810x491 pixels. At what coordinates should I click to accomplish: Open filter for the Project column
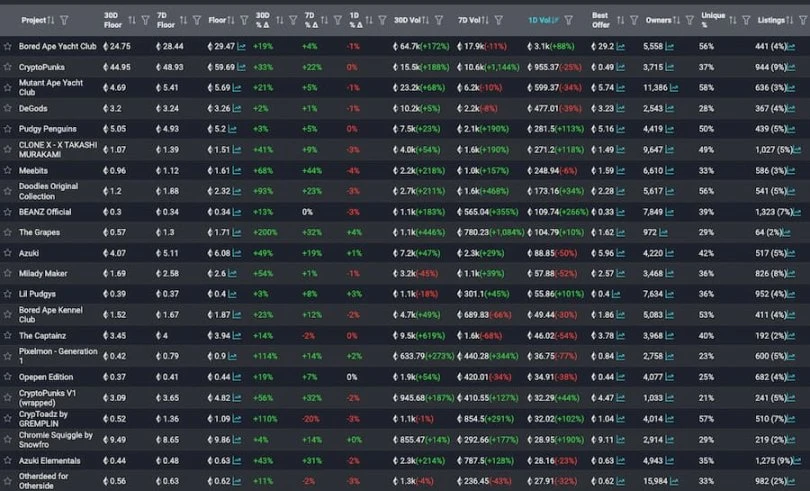tap(65, 19)
